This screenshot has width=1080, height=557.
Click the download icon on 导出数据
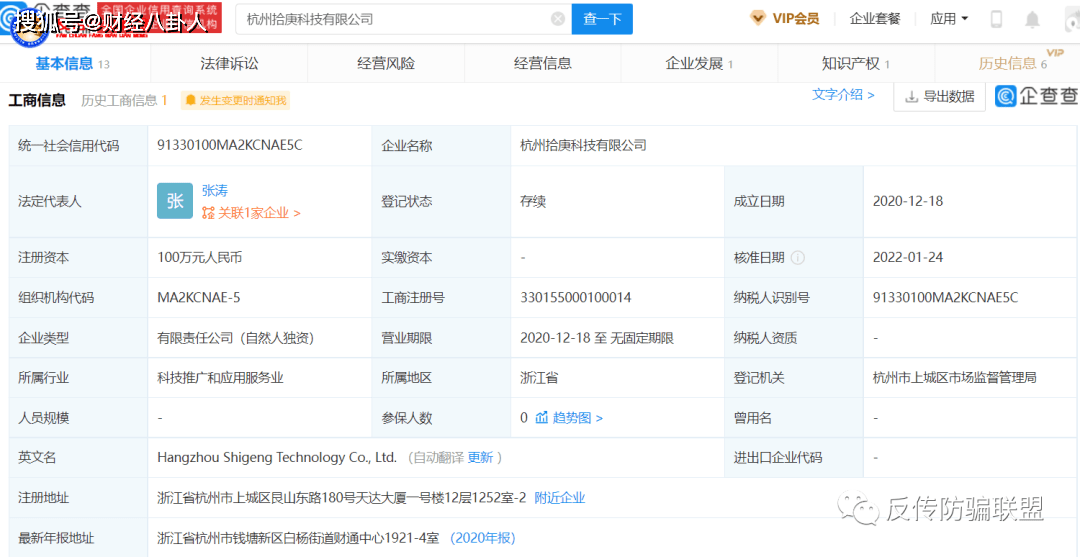pos(911,96)
